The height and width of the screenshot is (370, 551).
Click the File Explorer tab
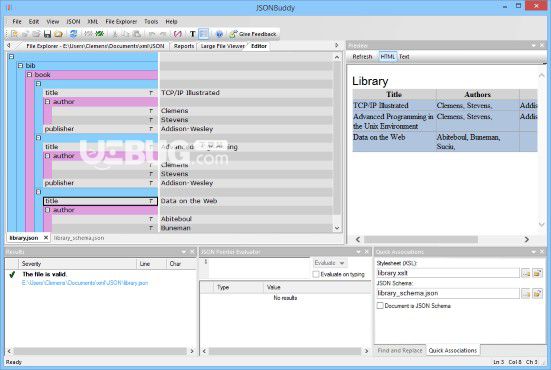[x=95, y=46]
